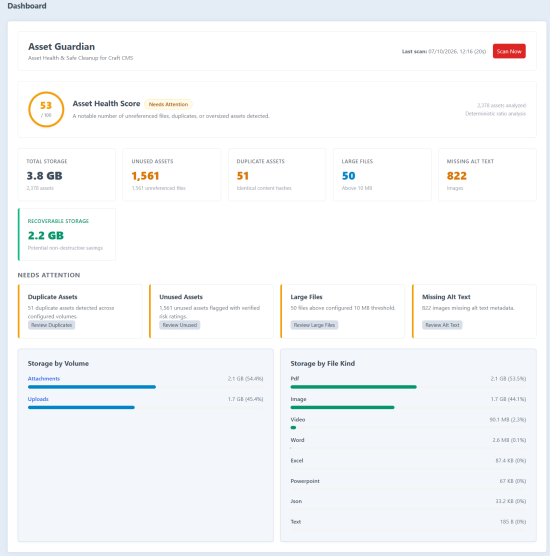550x556 pixels.
Task: Click the Missing Alt Text attention card title
Action: (446, 297)
